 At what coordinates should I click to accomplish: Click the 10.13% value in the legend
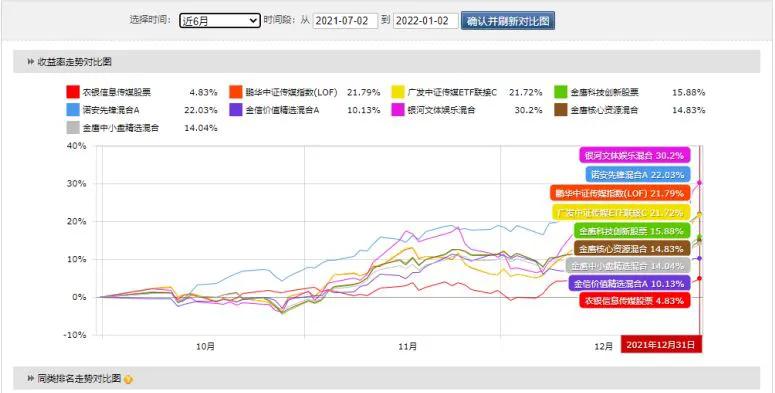[x=364, y=110]
